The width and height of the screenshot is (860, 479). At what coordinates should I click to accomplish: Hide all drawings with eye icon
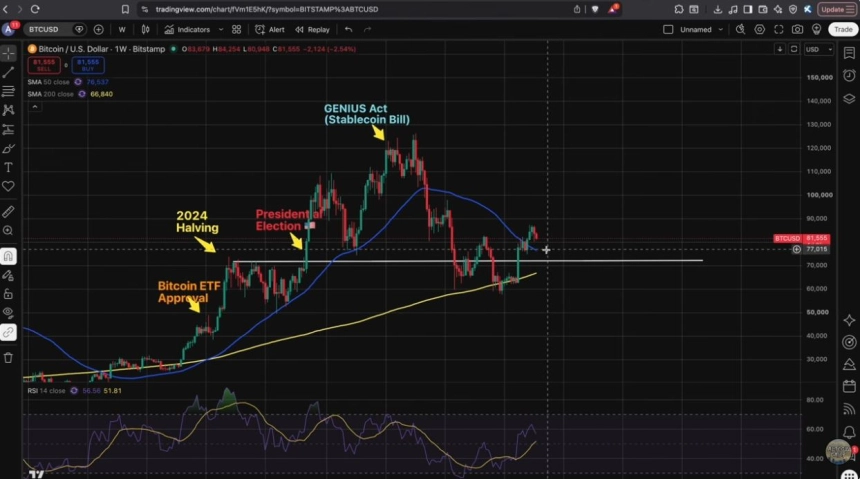point(8,313)
